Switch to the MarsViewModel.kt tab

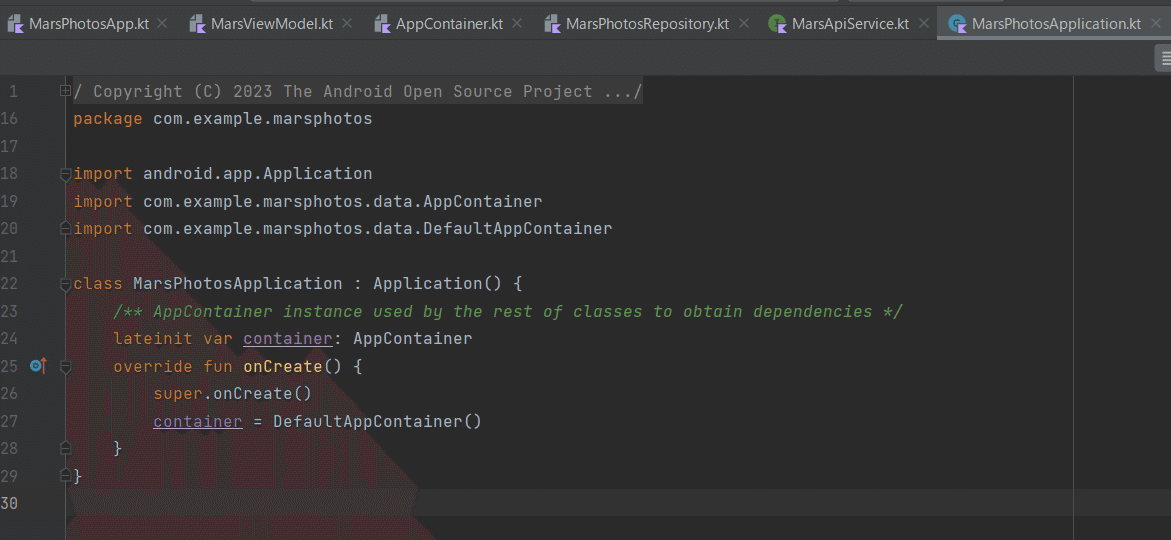[272, 23]
